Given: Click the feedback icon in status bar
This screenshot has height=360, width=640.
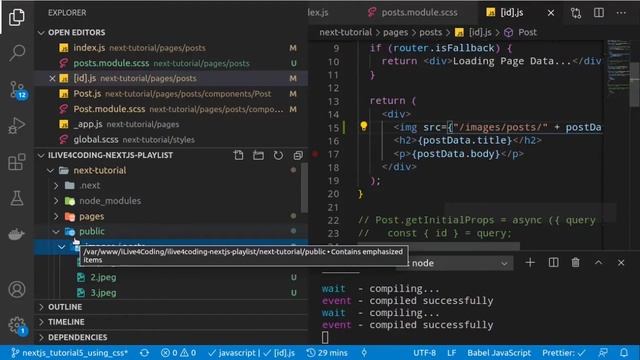Looking at the screenshot, I should click(603, 353).
